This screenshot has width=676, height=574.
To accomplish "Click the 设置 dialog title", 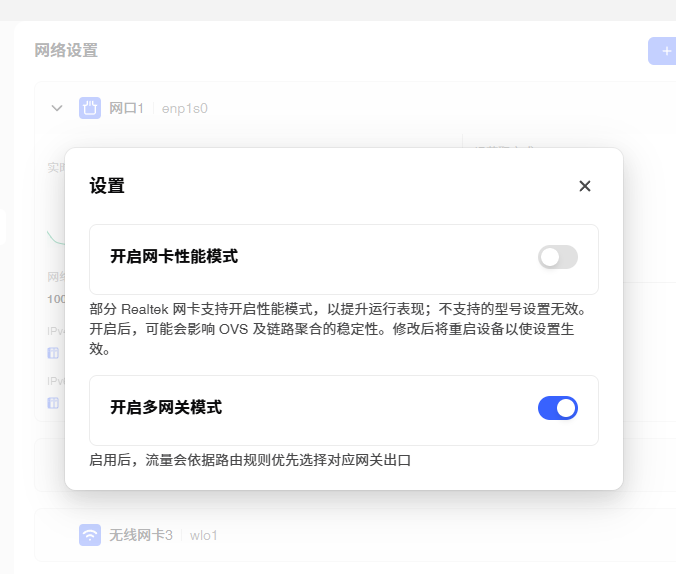I will point(107,186).
